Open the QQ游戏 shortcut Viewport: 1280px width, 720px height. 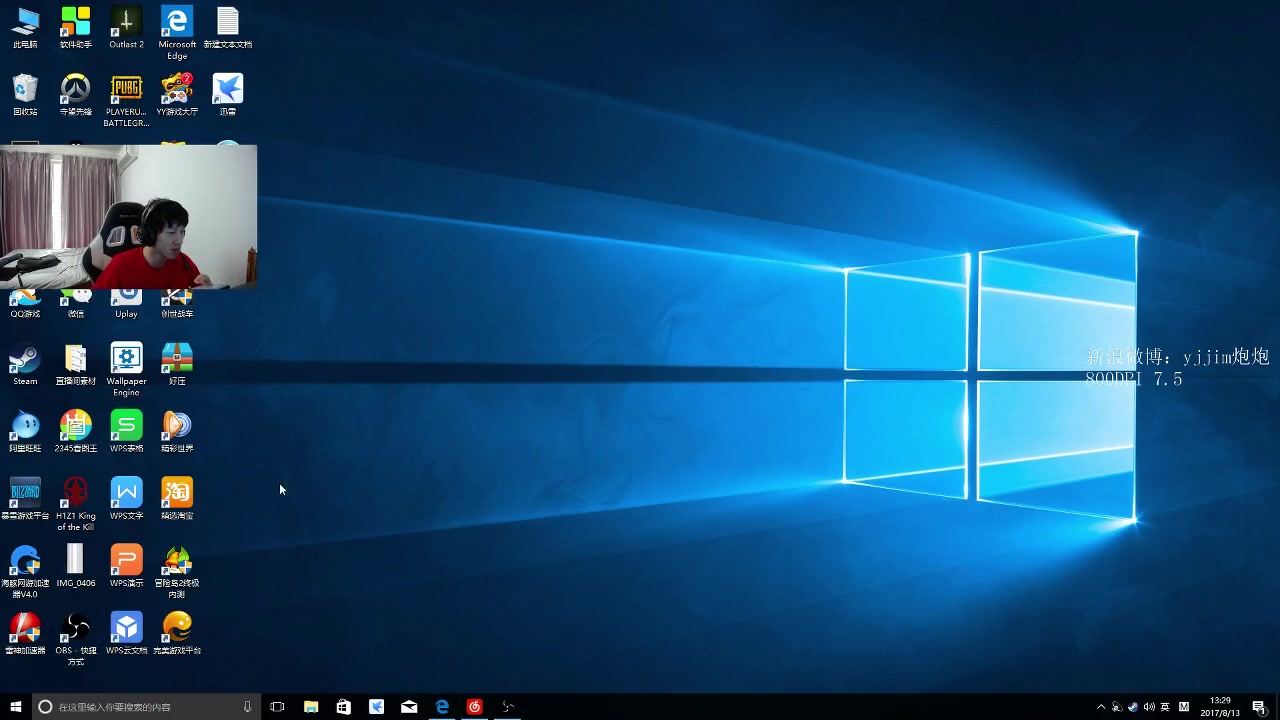pos(25,304)
